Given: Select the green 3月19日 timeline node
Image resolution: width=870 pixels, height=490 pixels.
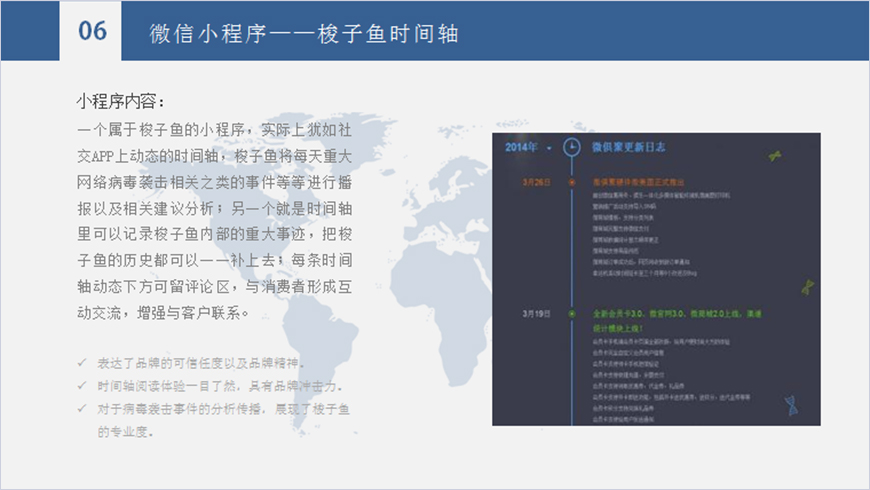Looking at the screenshot, I should click(571, 313).
